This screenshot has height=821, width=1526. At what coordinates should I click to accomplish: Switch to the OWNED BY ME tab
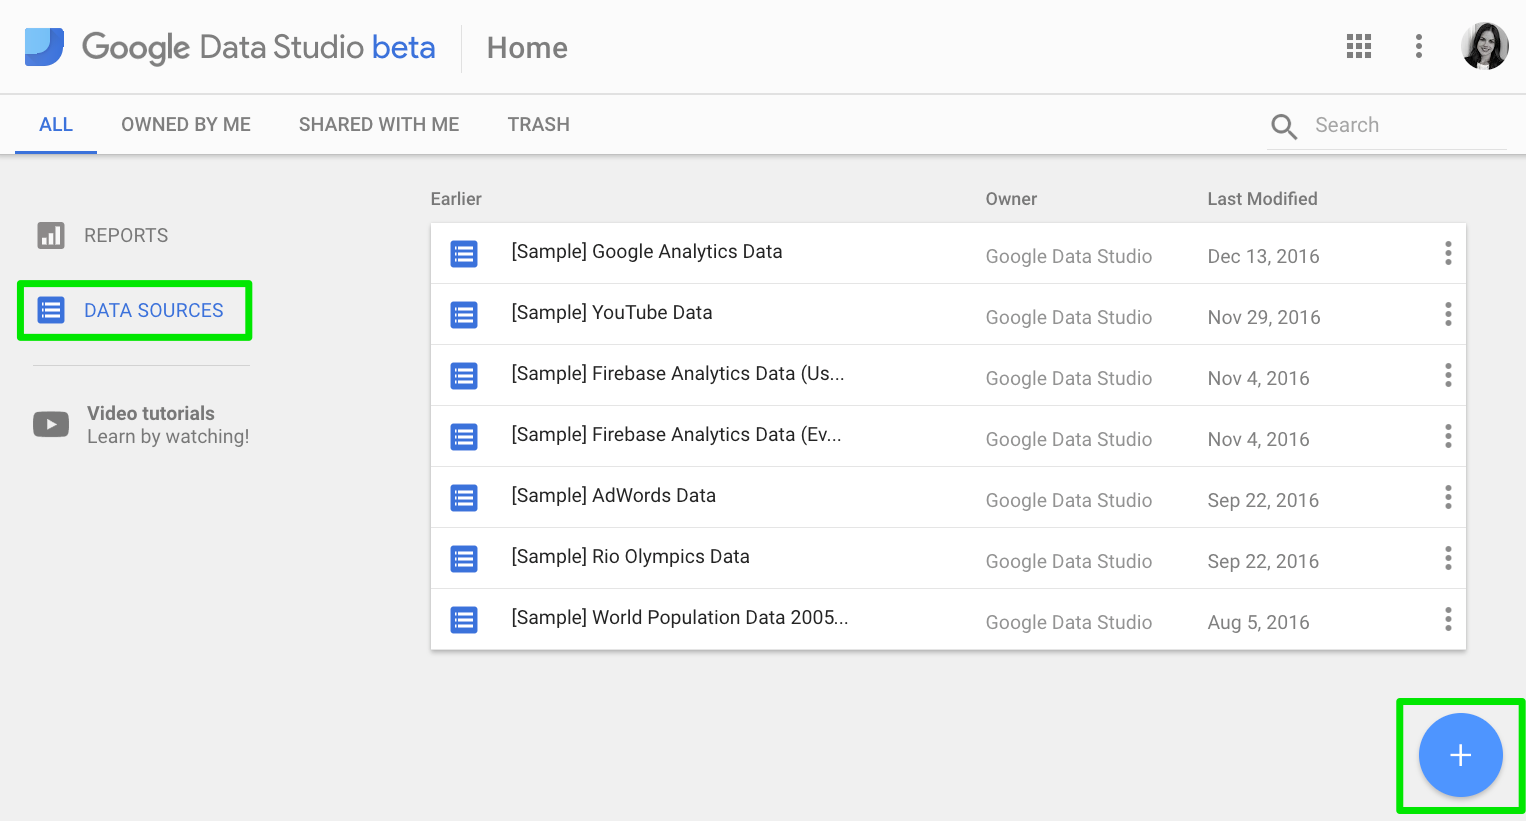point(186,125)
